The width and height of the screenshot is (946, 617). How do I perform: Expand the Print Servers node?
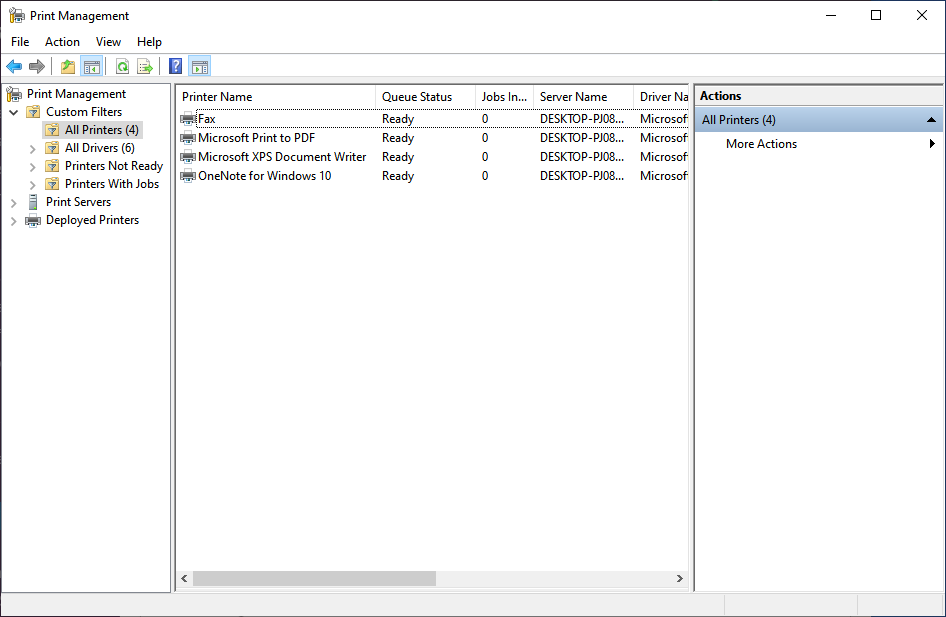tap(13, 203)
